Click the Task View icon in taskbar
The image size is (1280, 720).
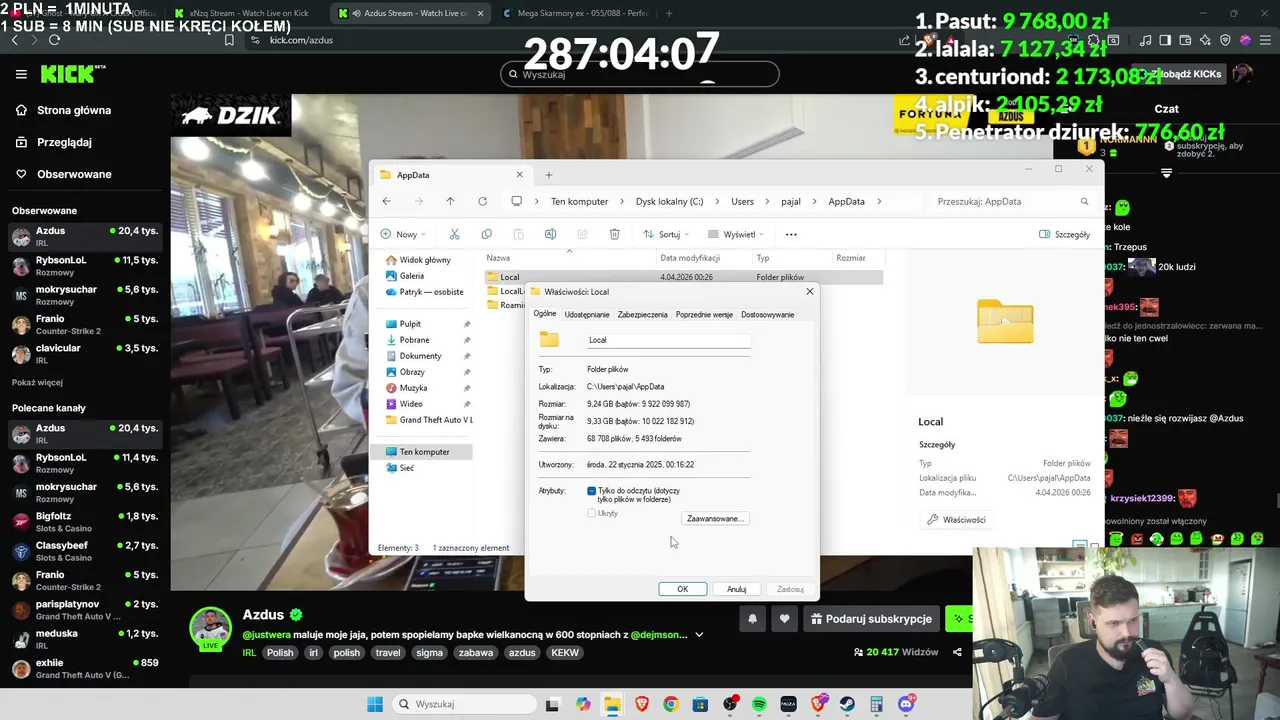point(552,704)
